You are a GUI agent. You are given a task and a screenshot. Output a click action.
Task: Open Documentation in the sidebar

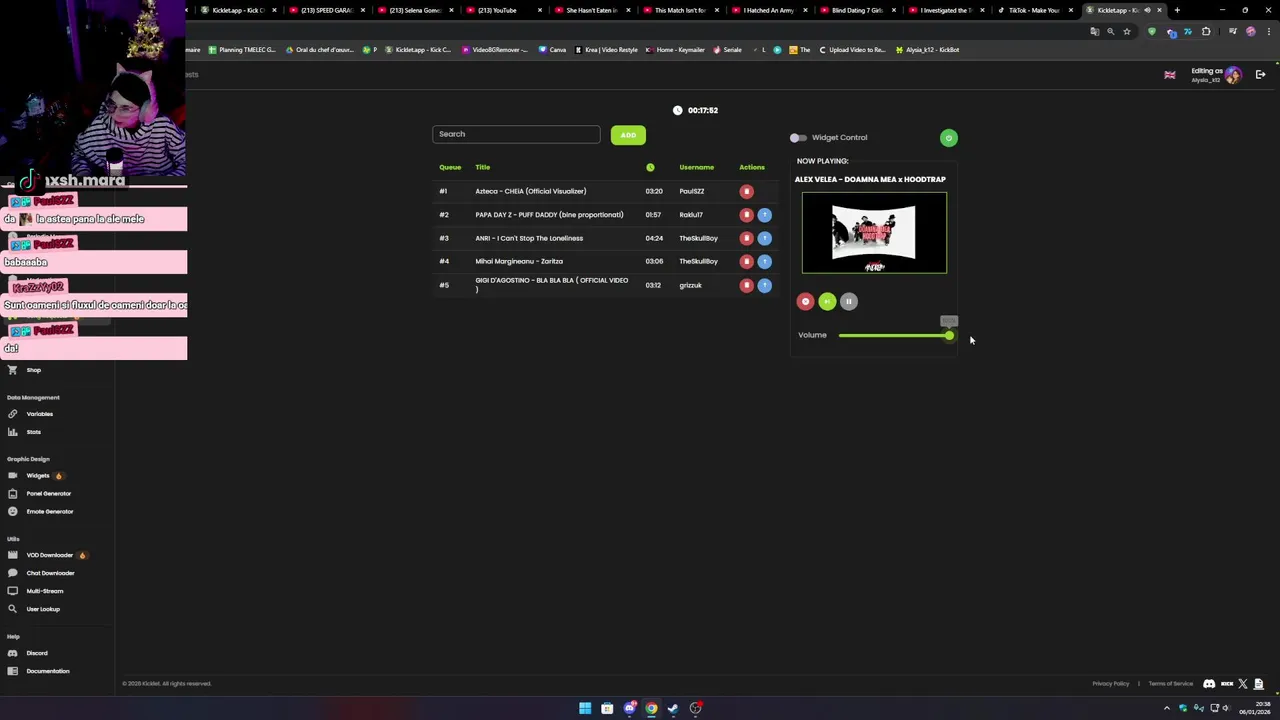pyautogui.click(x=48, y=671)
